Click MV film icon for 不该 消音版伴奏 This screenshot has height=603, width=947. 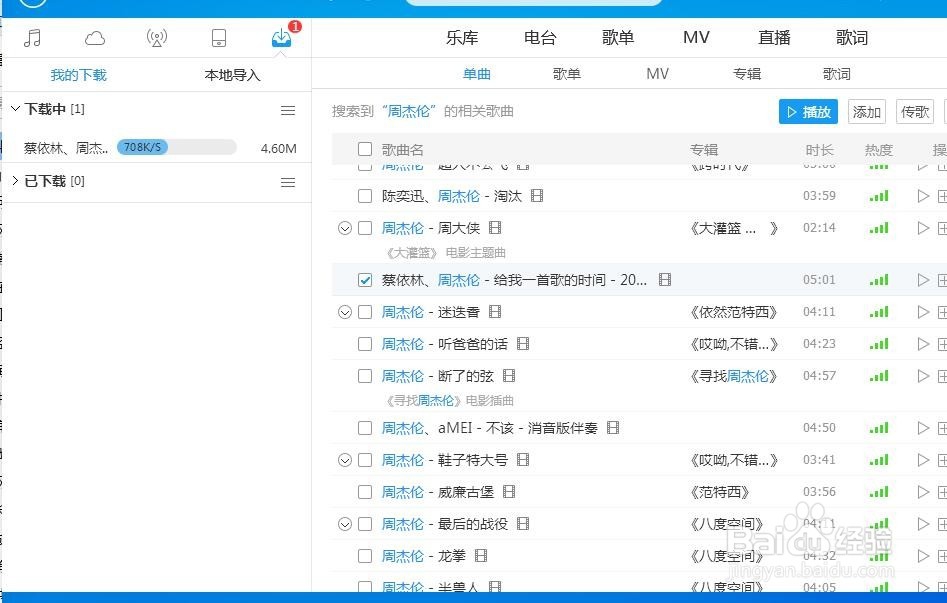613,428
